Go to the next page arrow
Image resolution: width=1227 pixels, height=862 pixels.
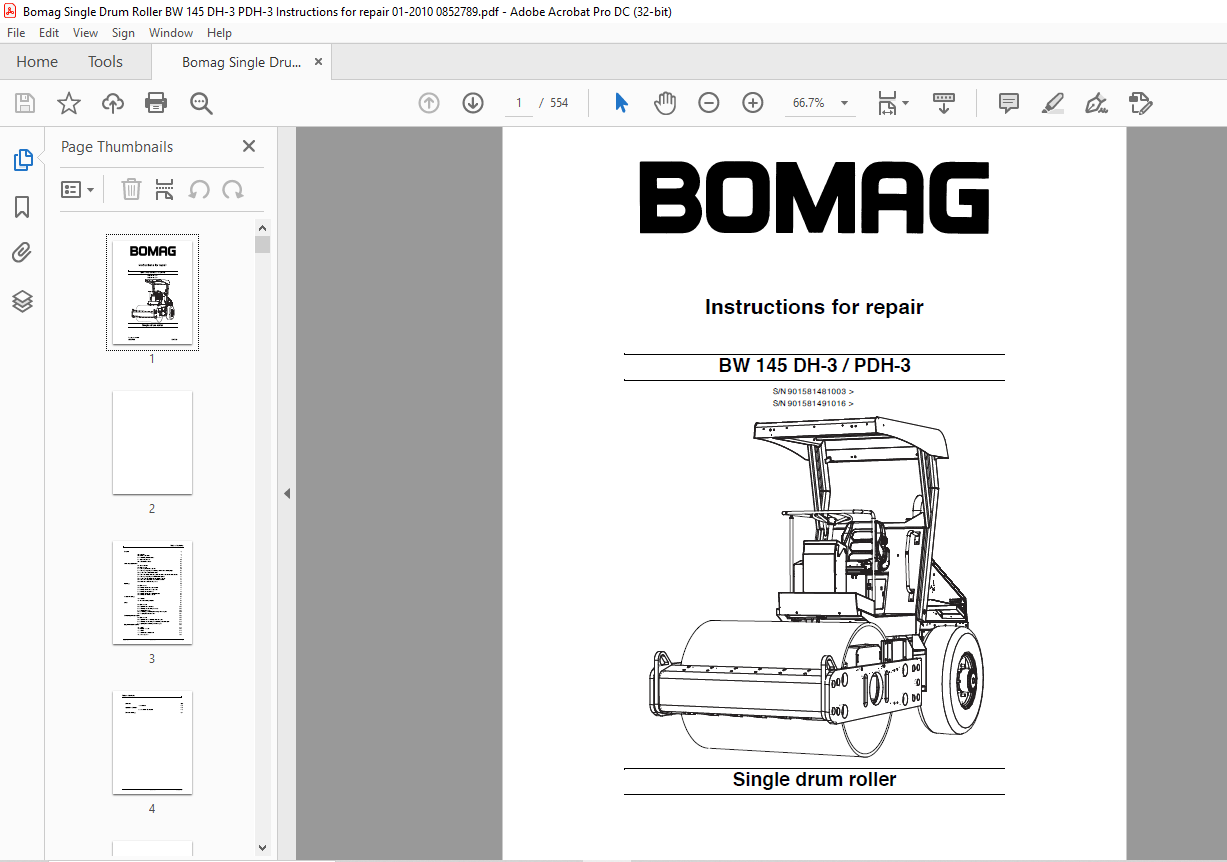pyautogui.click(x=473, y=103)
